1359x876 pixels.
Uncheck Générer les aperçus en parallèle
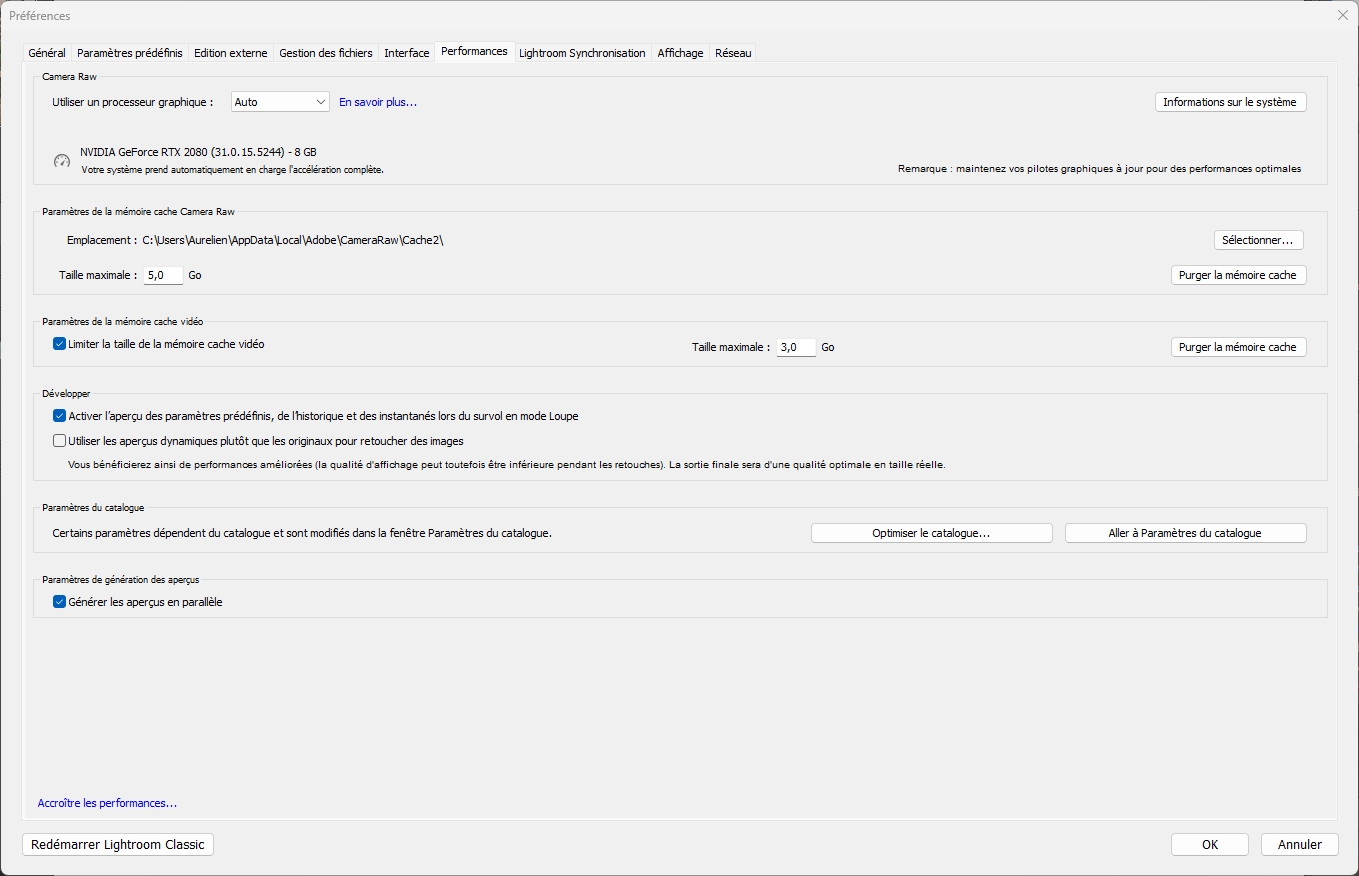pyautogui.click(x=59, y=602)
